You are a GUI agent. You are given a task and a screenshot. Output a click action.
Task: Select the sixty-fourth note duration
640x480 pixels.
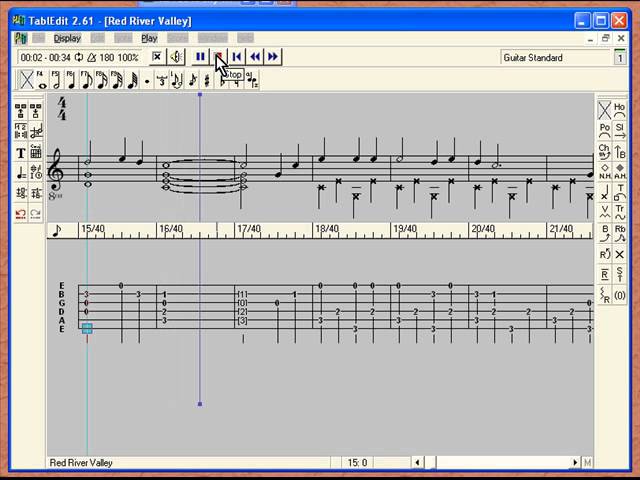pos(132,80)
